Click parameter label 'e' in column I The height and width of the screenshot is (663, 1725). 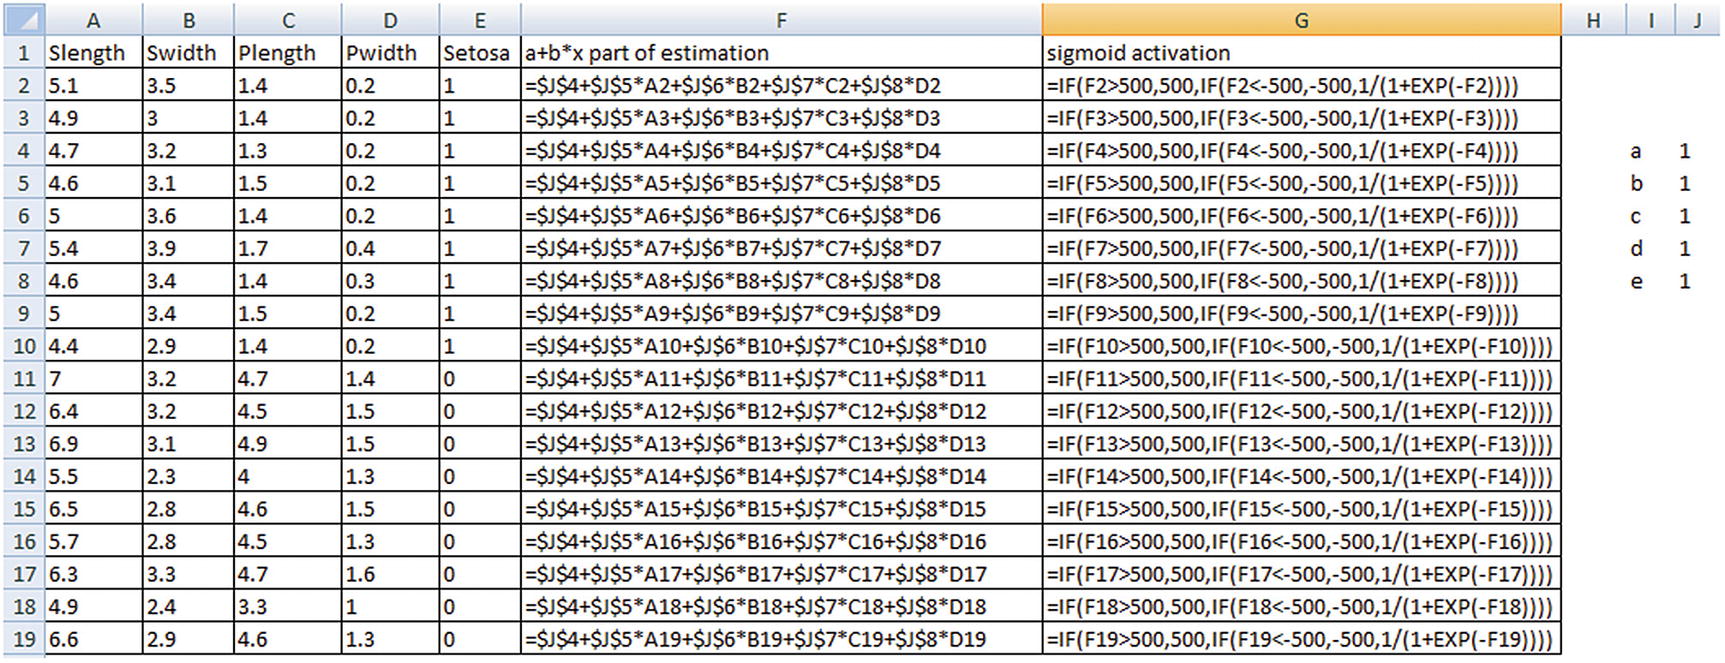[x=1636, y=281]
